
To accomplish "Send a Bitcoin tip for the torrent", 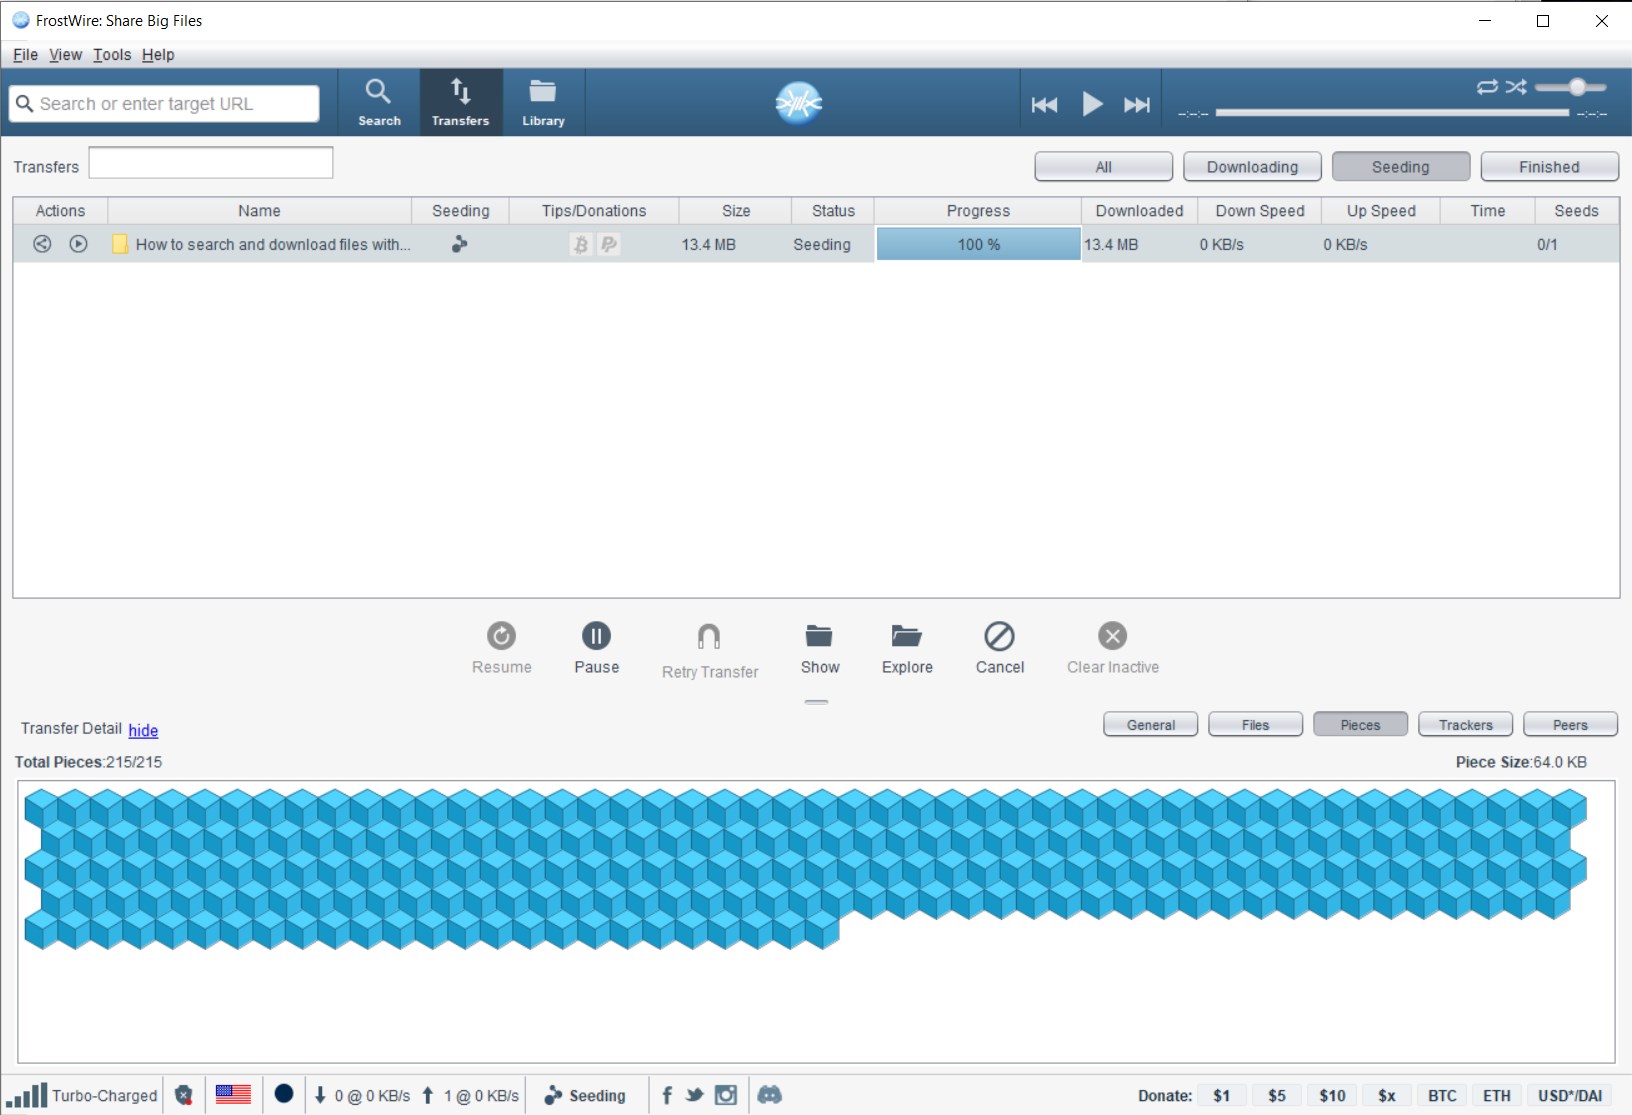I will (580, 244).
